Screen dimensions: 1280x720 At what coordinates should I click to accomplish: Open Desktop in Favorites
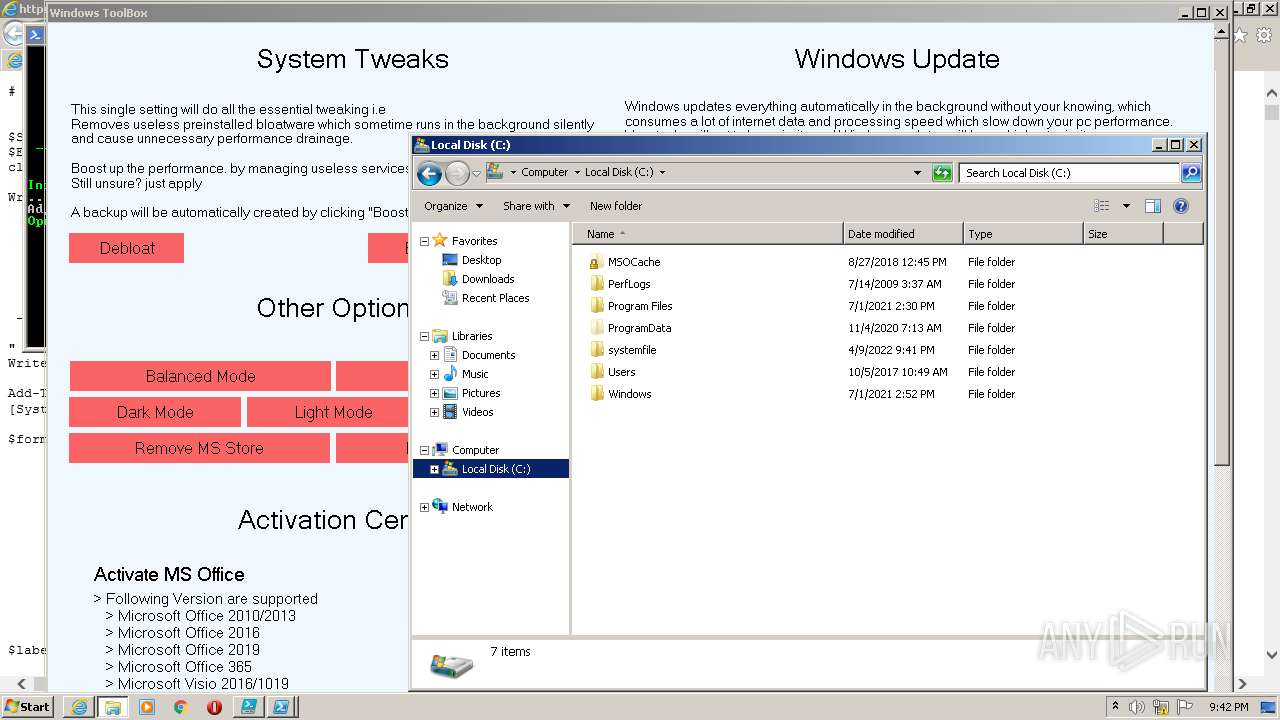(481, 260)
